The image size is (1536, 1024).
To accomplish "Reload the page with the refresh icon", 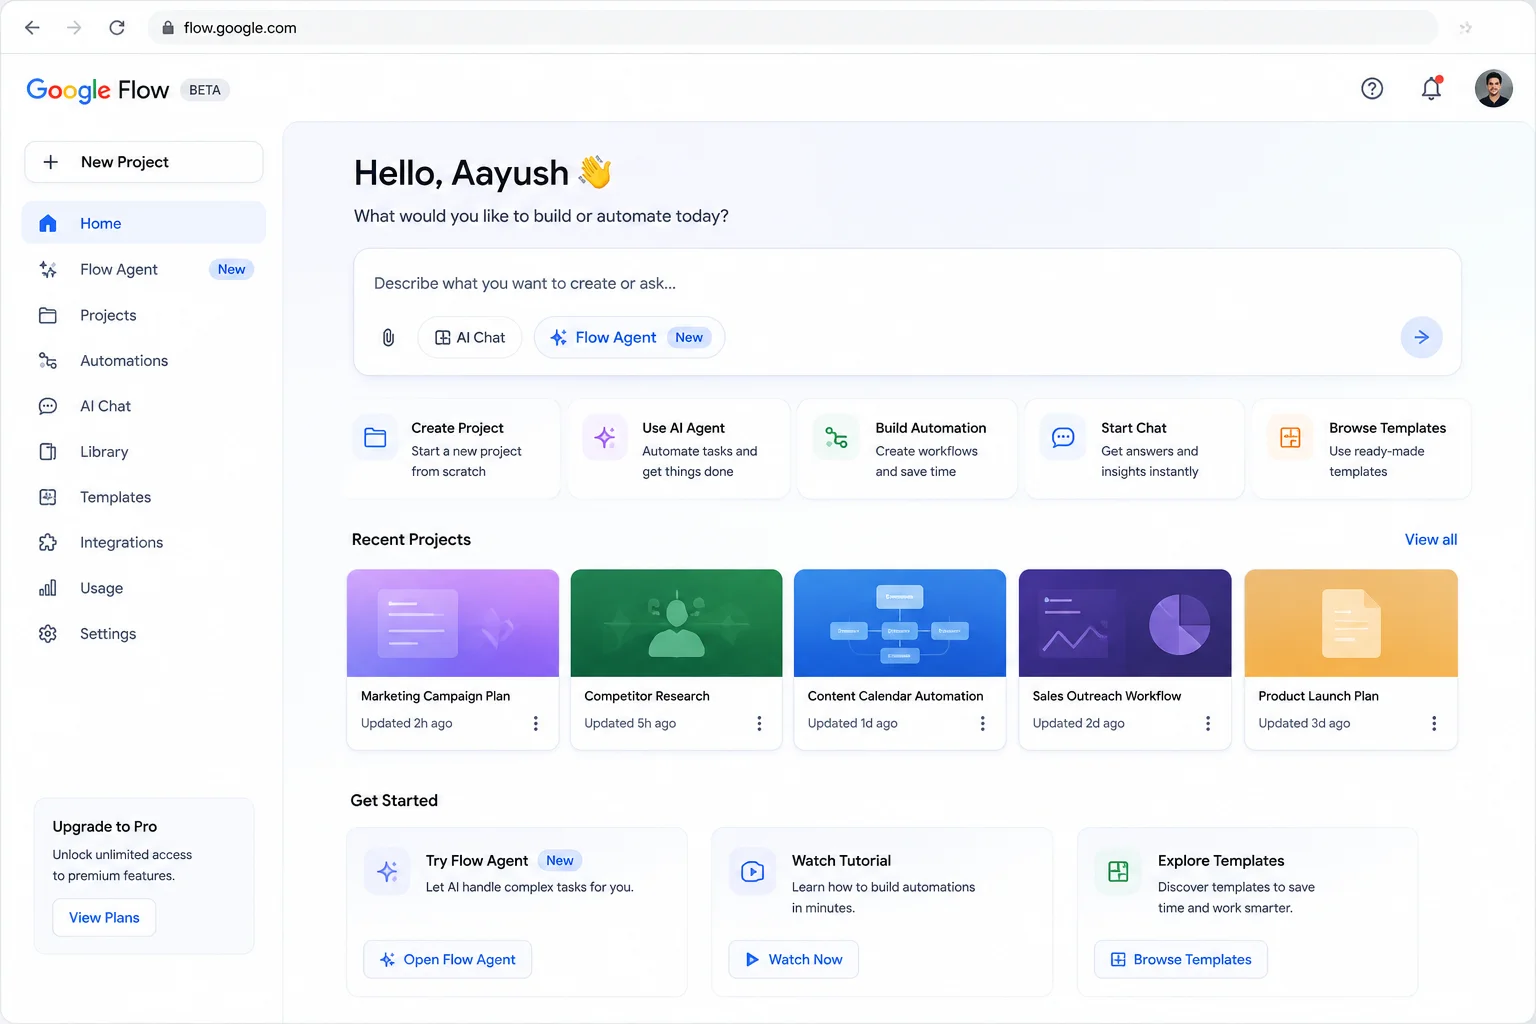I will [117, 28].
